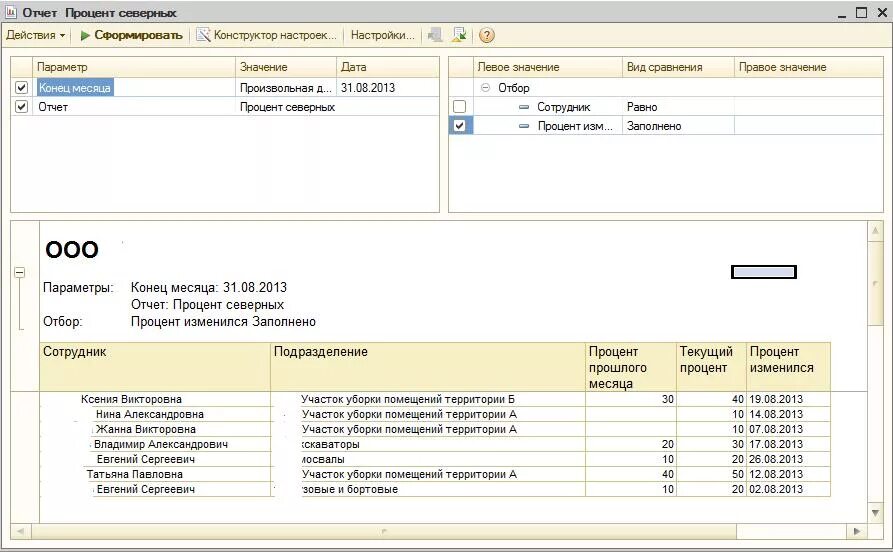Screen dimensions: 893x552
Task: Click the Произвольная д... value cell
Action: pyautogui.click(x=285, y=88)
